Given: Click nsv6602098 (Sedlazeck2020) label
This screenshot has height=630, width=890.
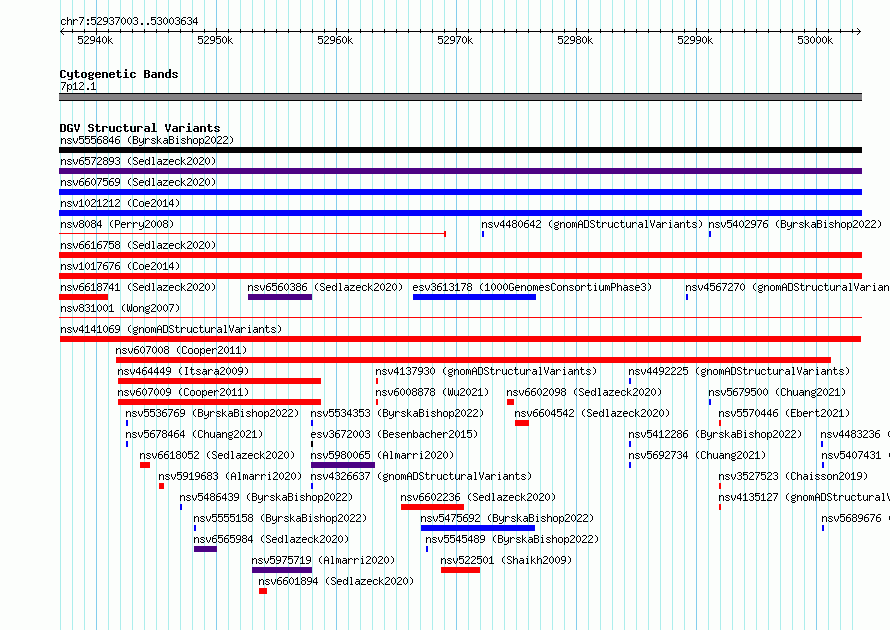Looking at the screenshot, I should coord(584,392).
